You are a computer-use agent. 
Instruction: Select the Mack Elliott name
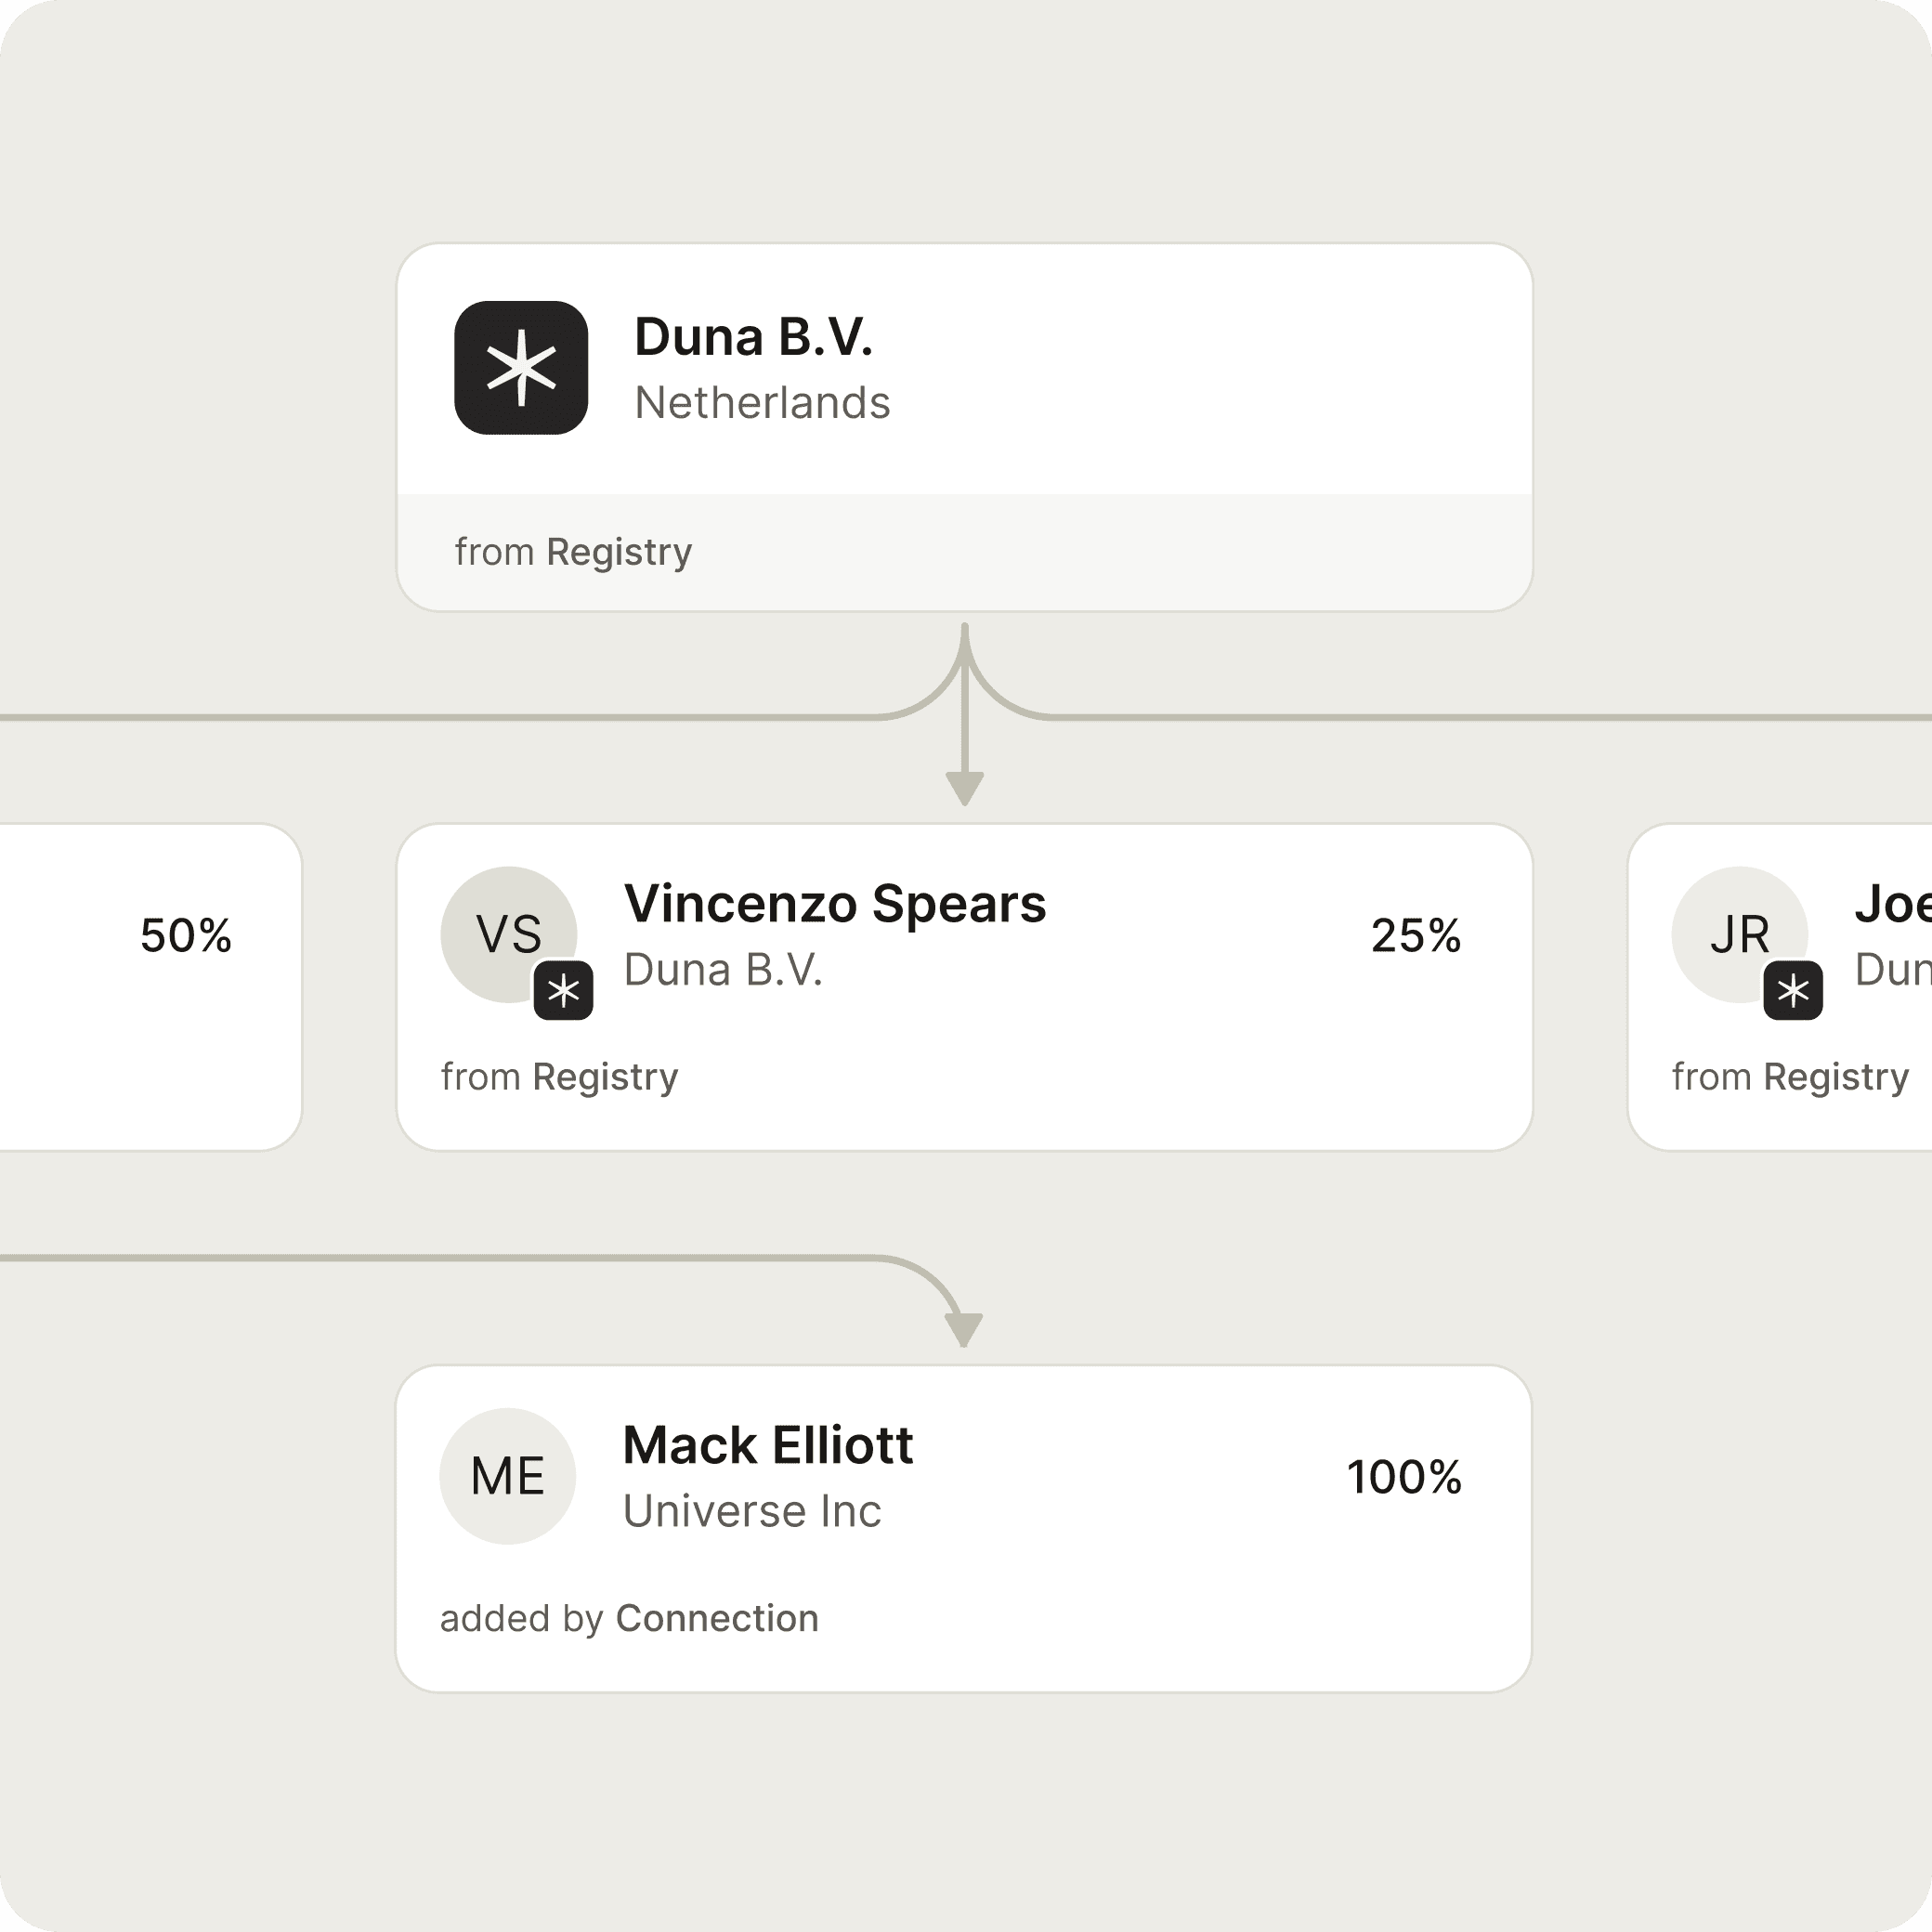click(768, 1445)
